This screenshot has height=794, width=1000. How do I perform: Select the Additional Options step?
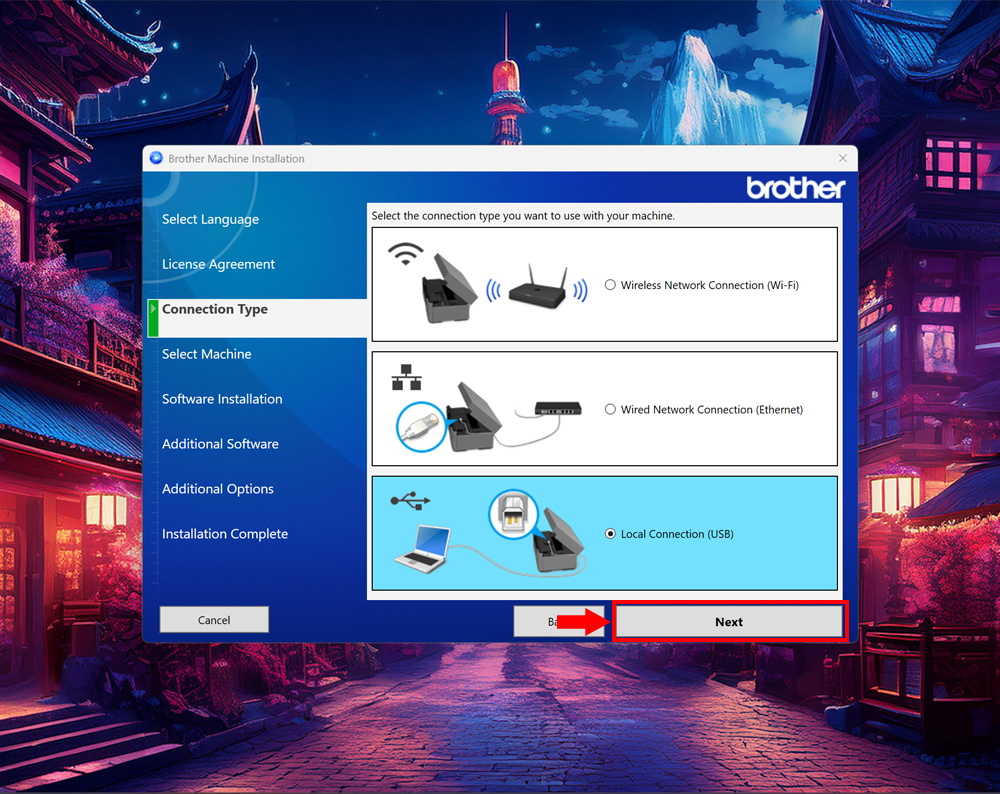(217, 489)
